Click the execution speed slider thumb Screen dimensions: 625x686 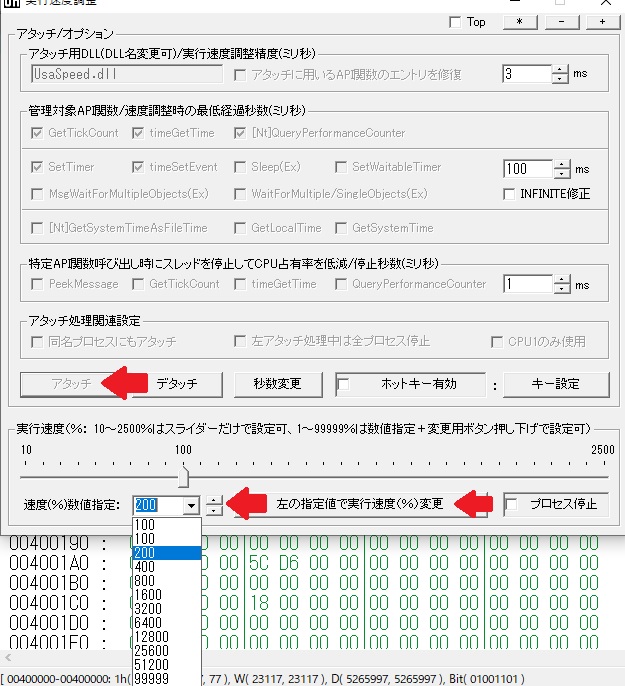coord(184,468)
